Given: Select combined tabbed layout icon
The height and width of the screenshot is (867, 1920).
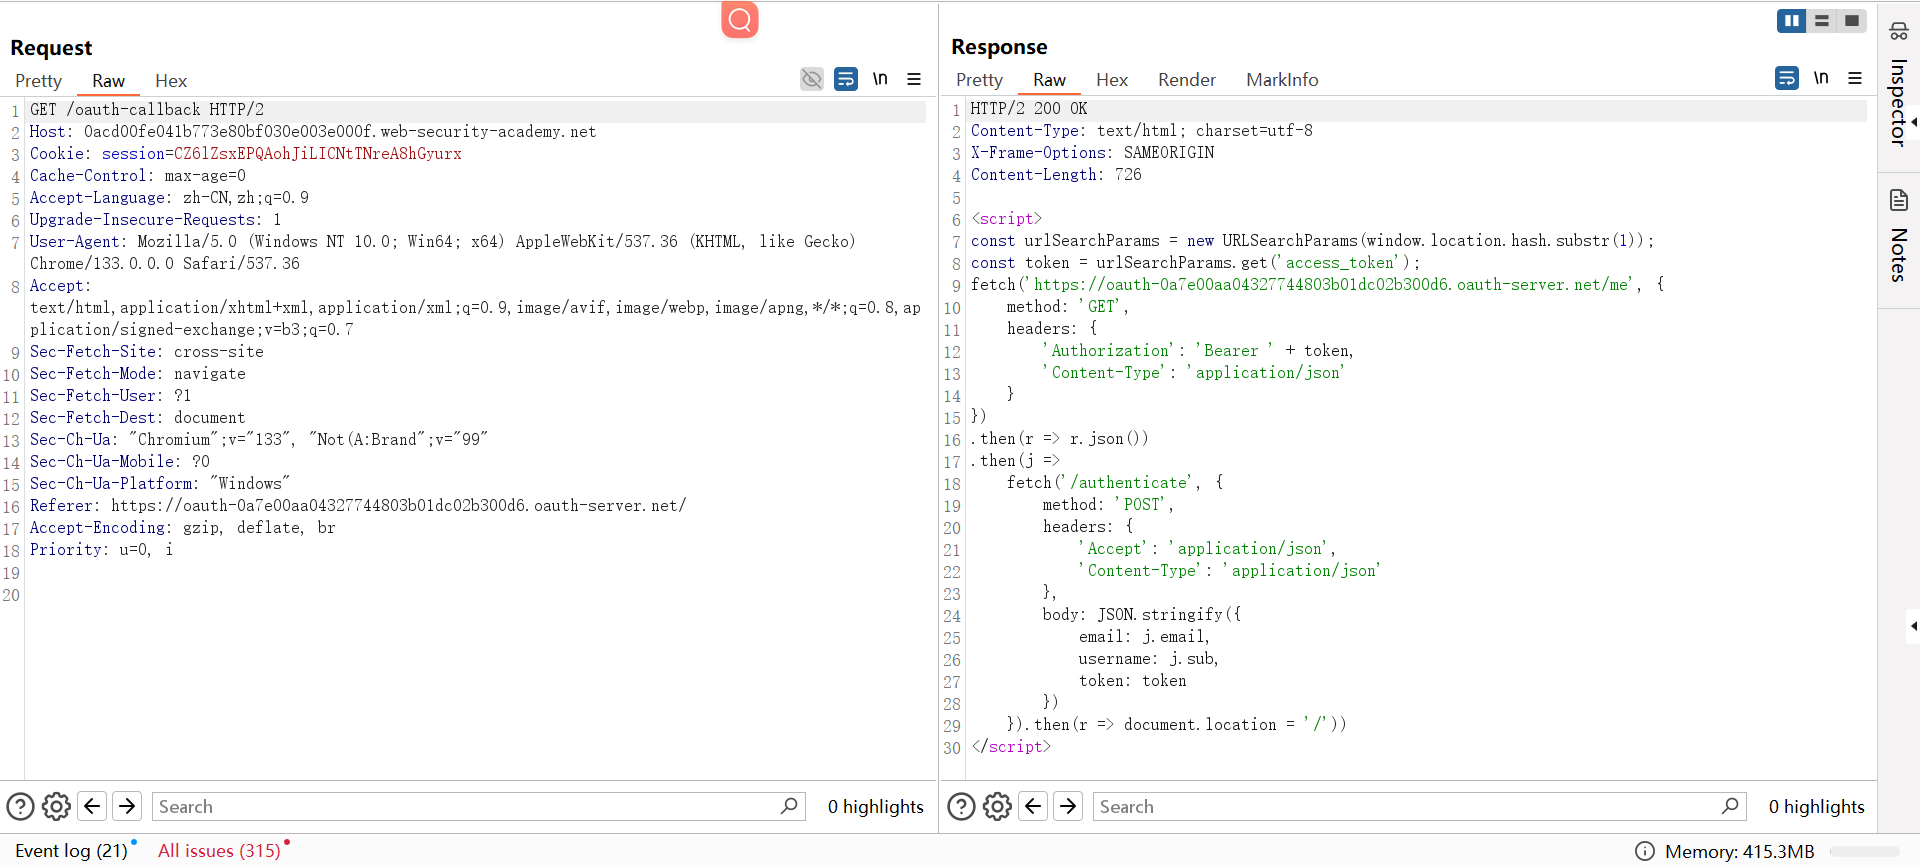Looking at the screenshot, I should click(1852, 21).
